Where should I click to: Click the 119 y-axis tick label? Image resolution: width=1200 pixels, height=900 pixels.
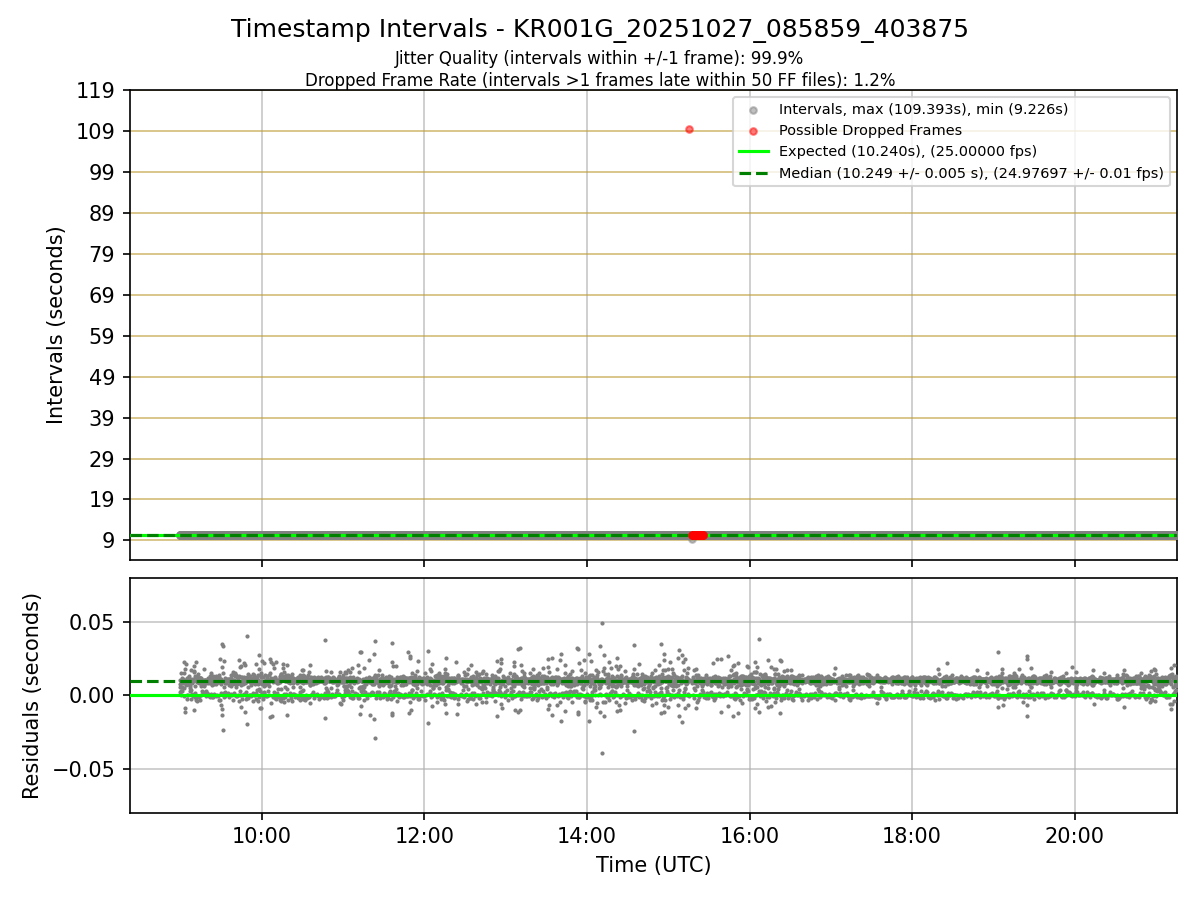click(x=98, y=91)
